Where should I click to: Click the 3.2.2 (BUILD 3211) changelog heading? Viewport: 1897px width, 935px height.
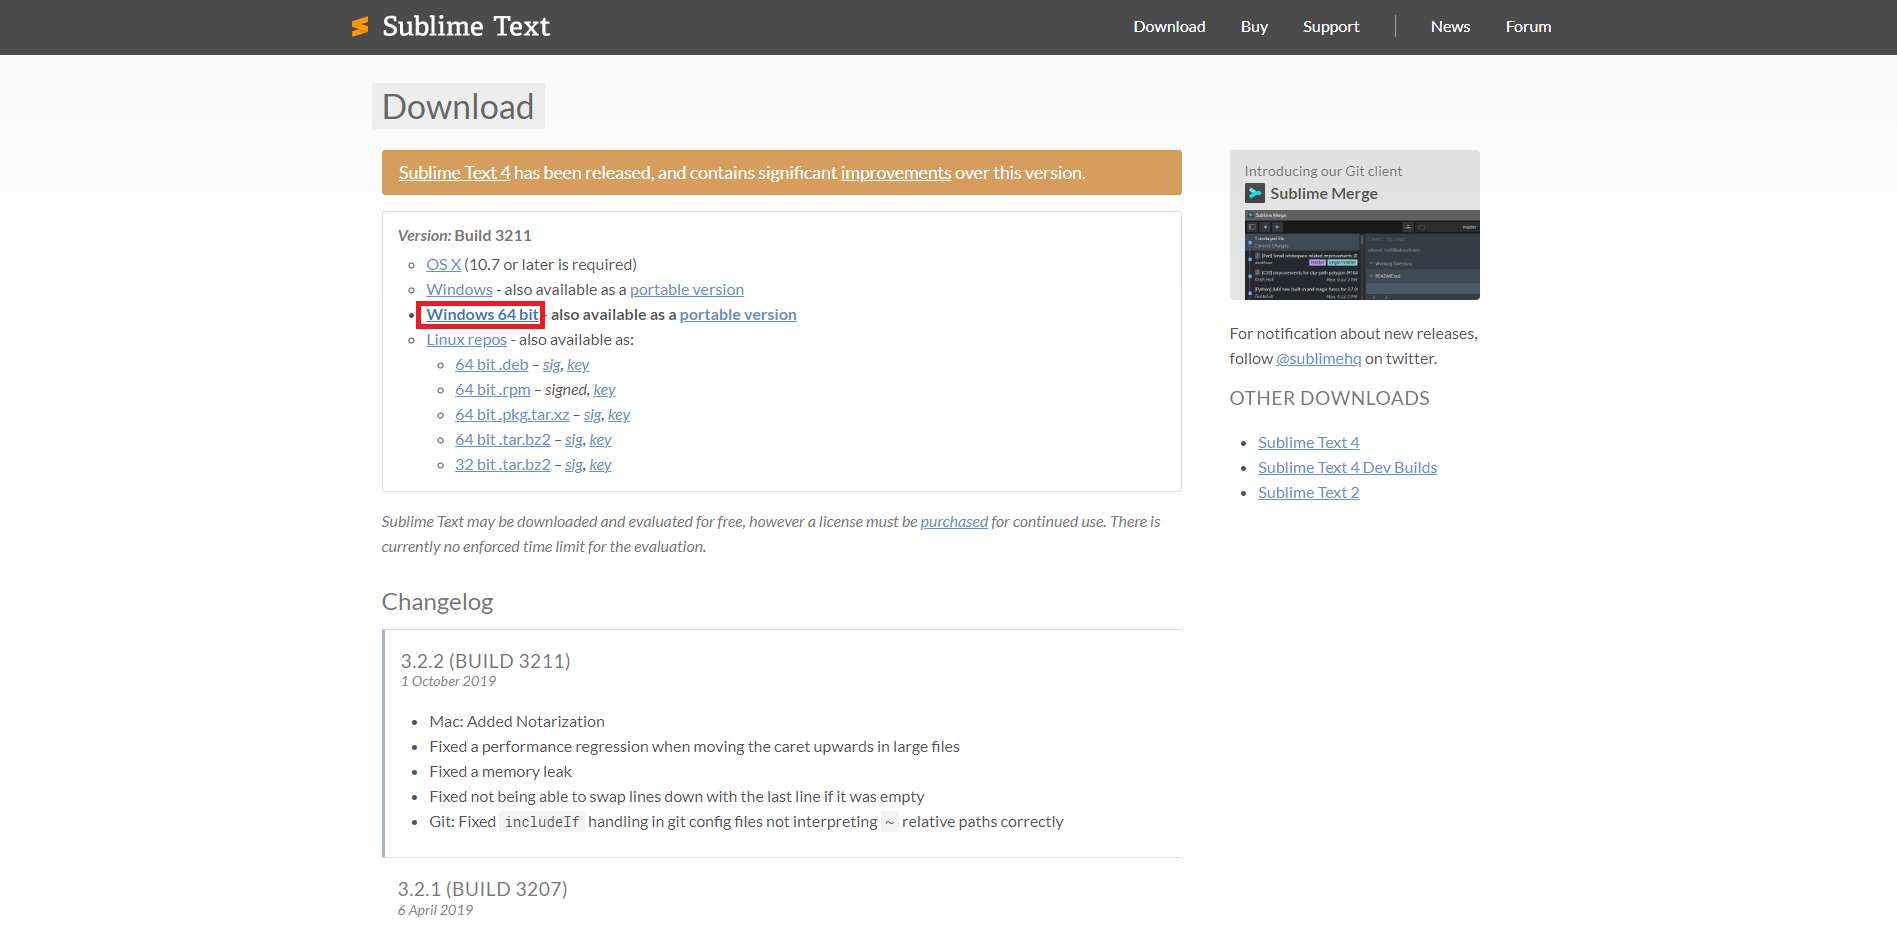pos(485,661)
